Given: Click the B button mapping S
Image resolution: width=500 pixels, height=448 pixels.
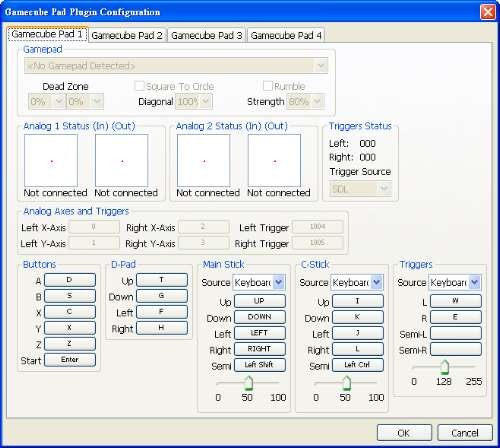Looking at the screenshot, I should (x=70, y=296).
